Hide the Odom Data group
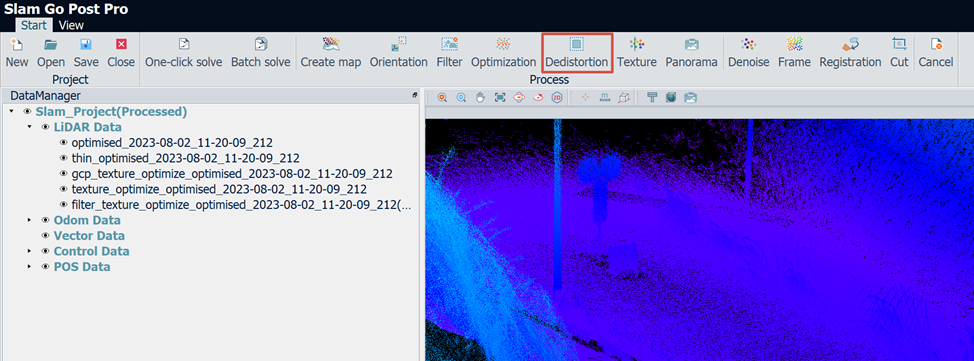This screenshot has width=974, height=361. pyautogui.click(x=45, y=220)
